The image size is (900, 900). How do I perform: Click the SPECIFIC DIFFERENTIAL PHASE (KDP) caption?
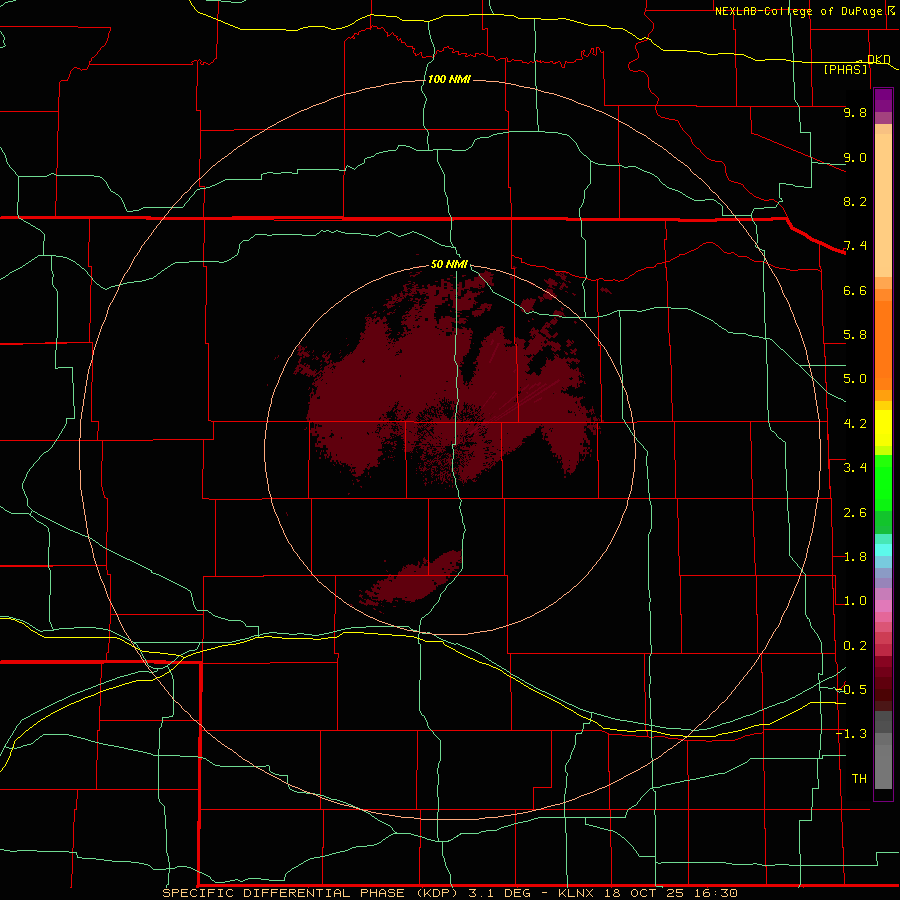tap(310, 893)
